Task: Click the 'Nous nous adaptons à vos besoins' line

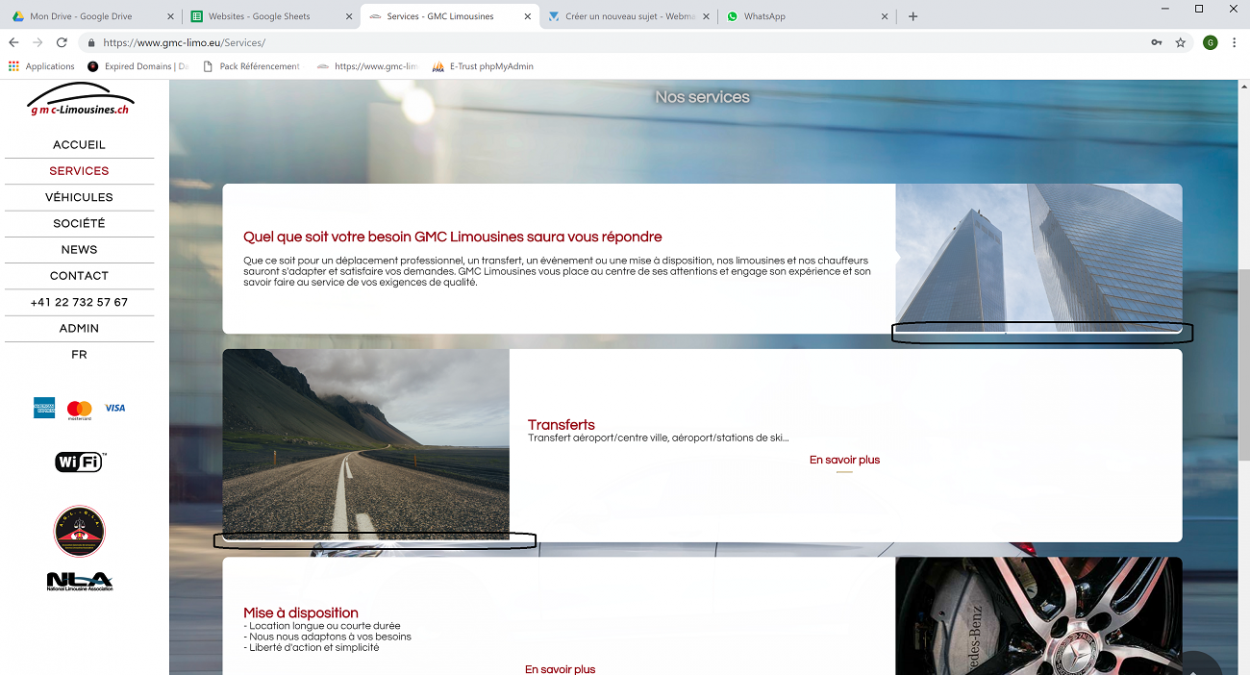Action: click(327, 637)
